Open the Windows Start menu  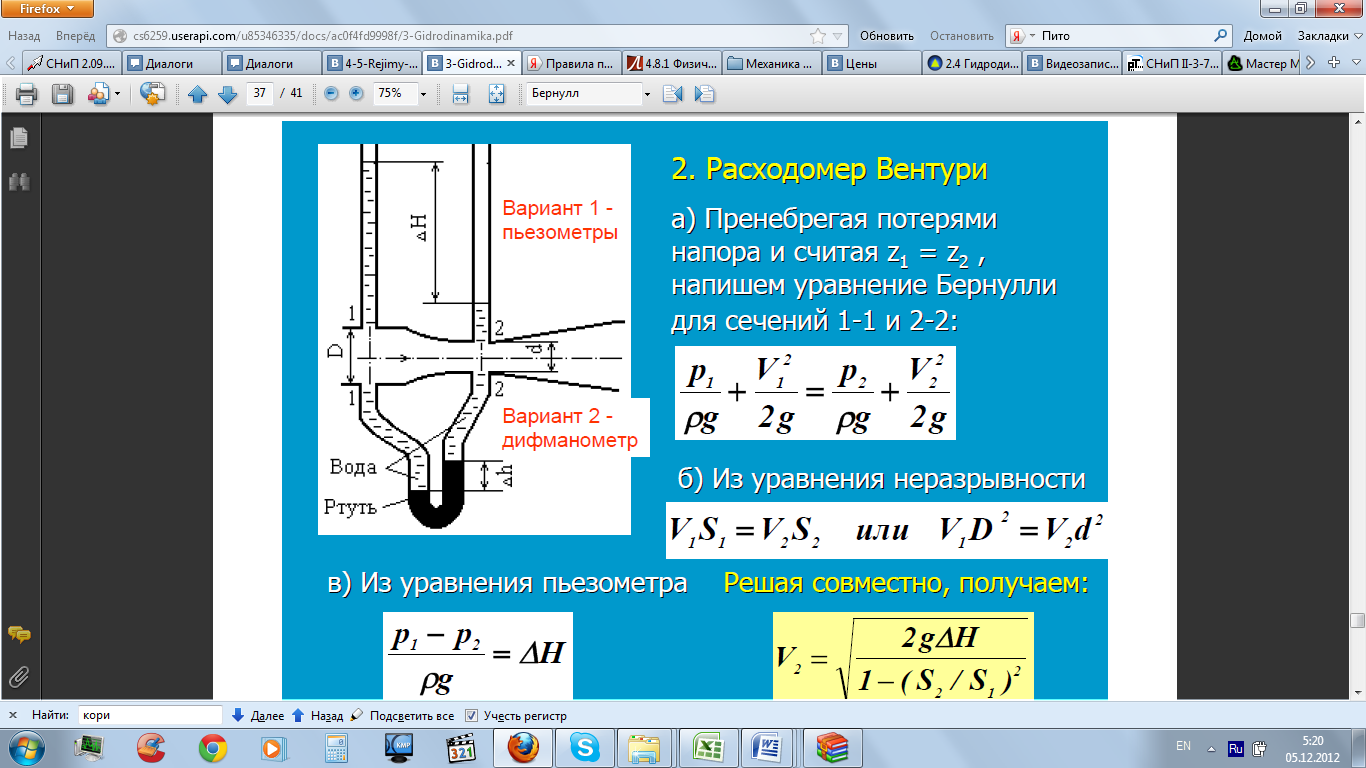point(28,747)
